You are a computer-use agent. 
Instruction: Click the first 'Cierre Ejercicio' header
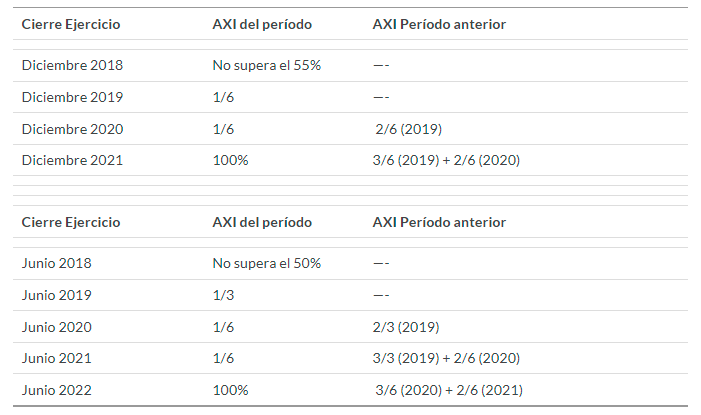(71, 24)
